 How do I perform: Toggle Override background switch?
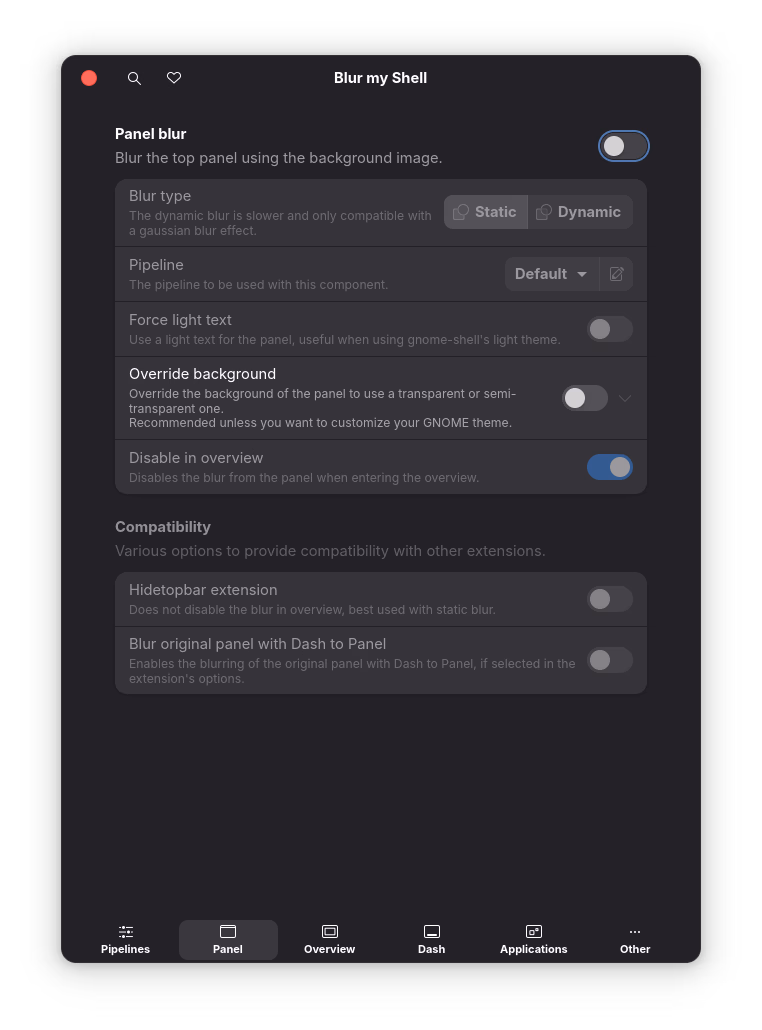585,398
